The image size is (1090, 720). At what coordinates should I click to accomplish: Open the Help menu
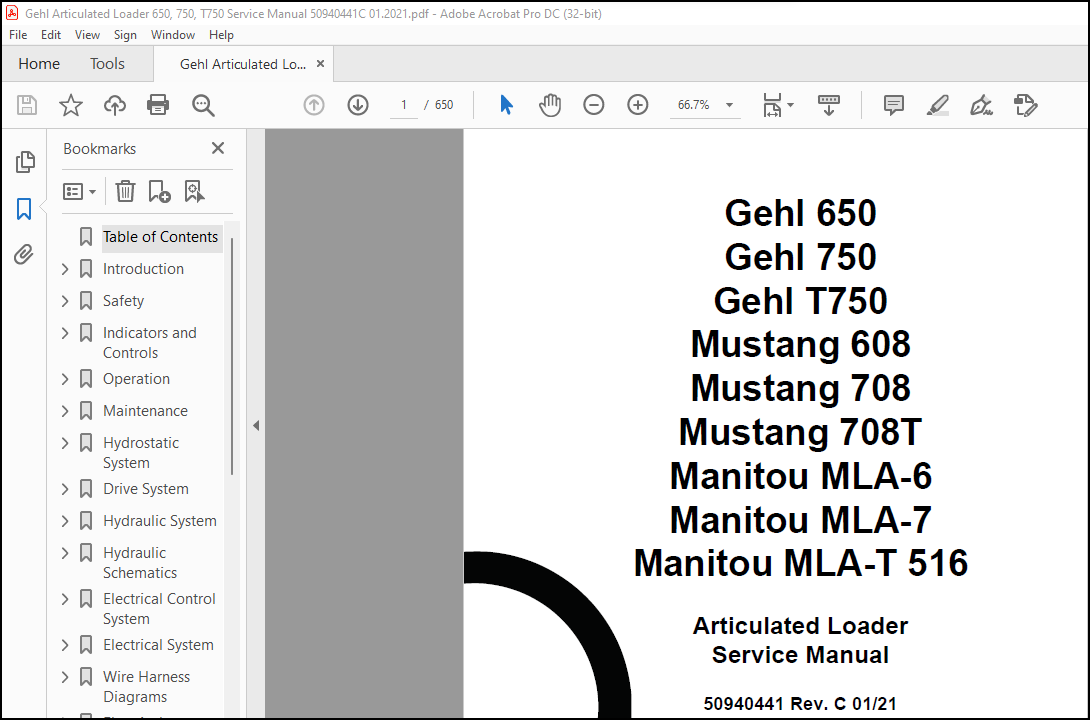tap(221, 35)
